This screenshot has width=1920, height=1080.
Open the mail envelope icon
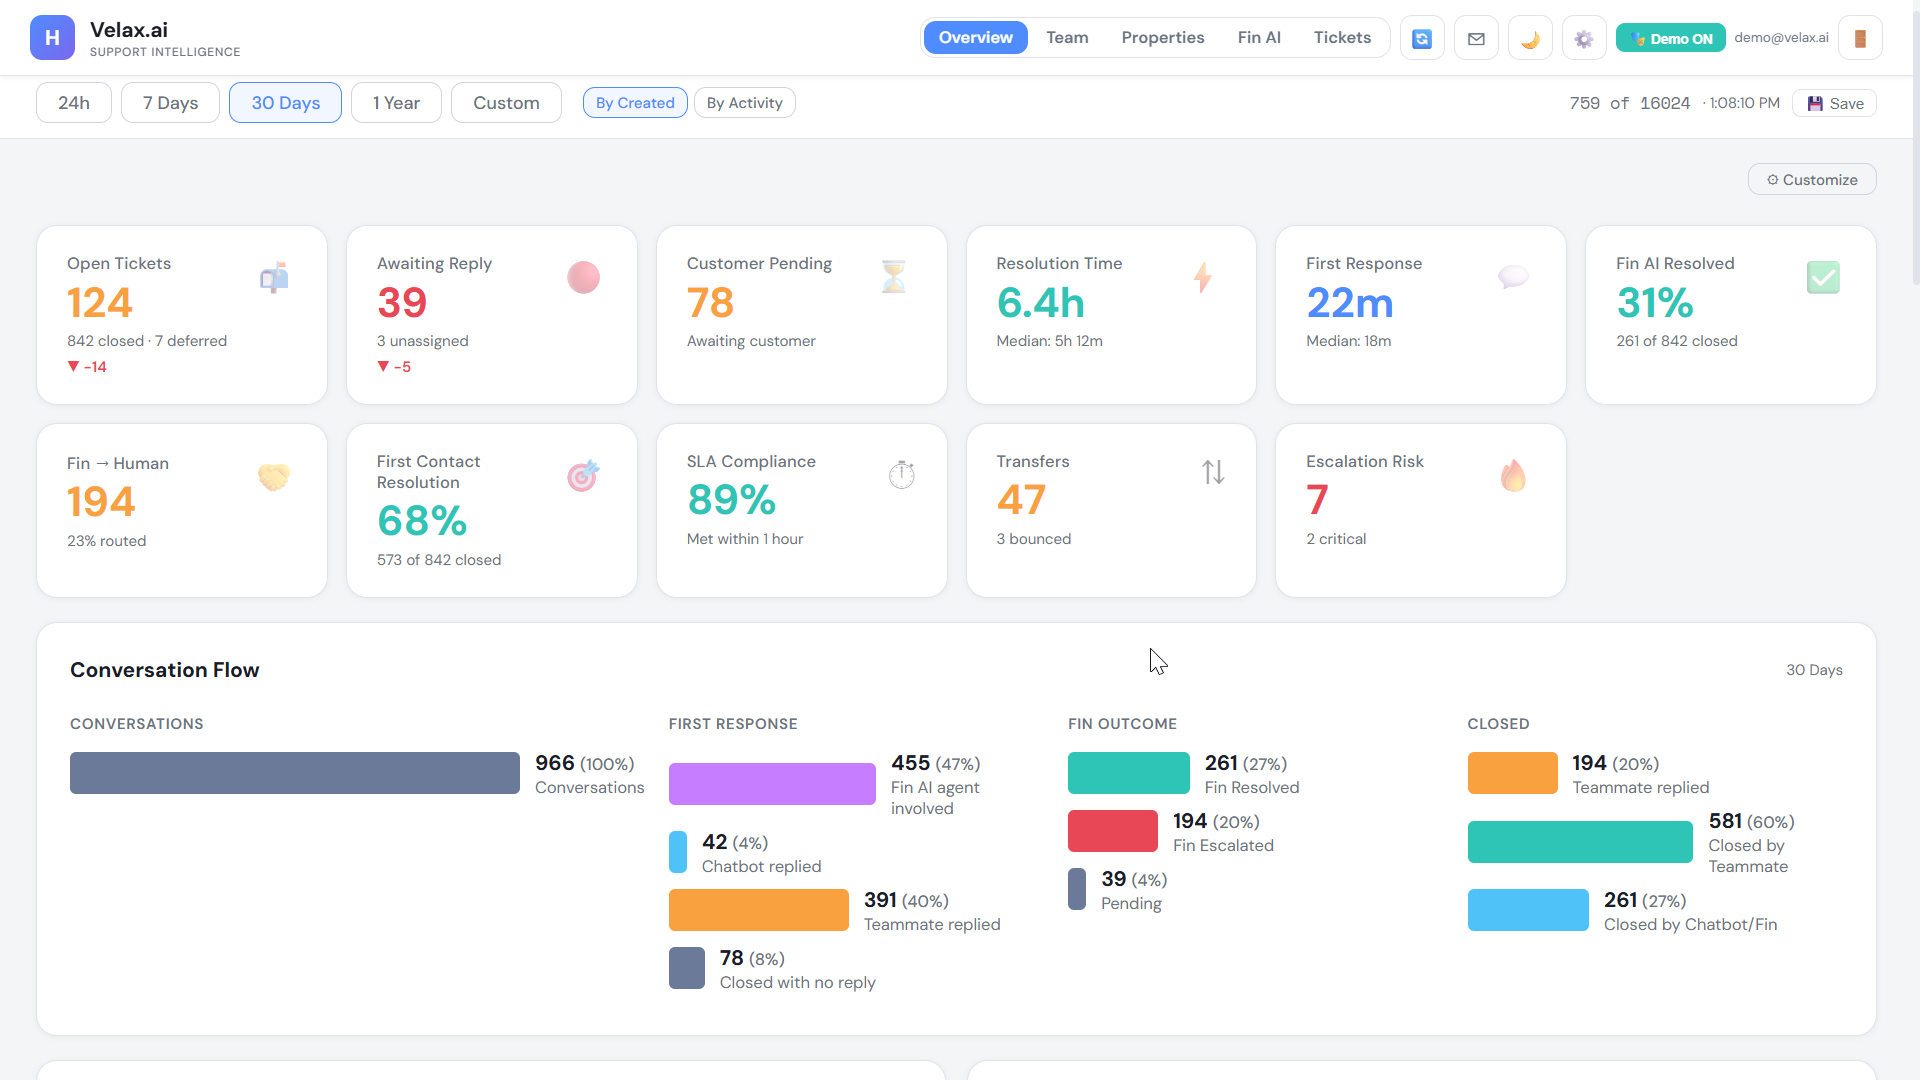(1476, 39)
